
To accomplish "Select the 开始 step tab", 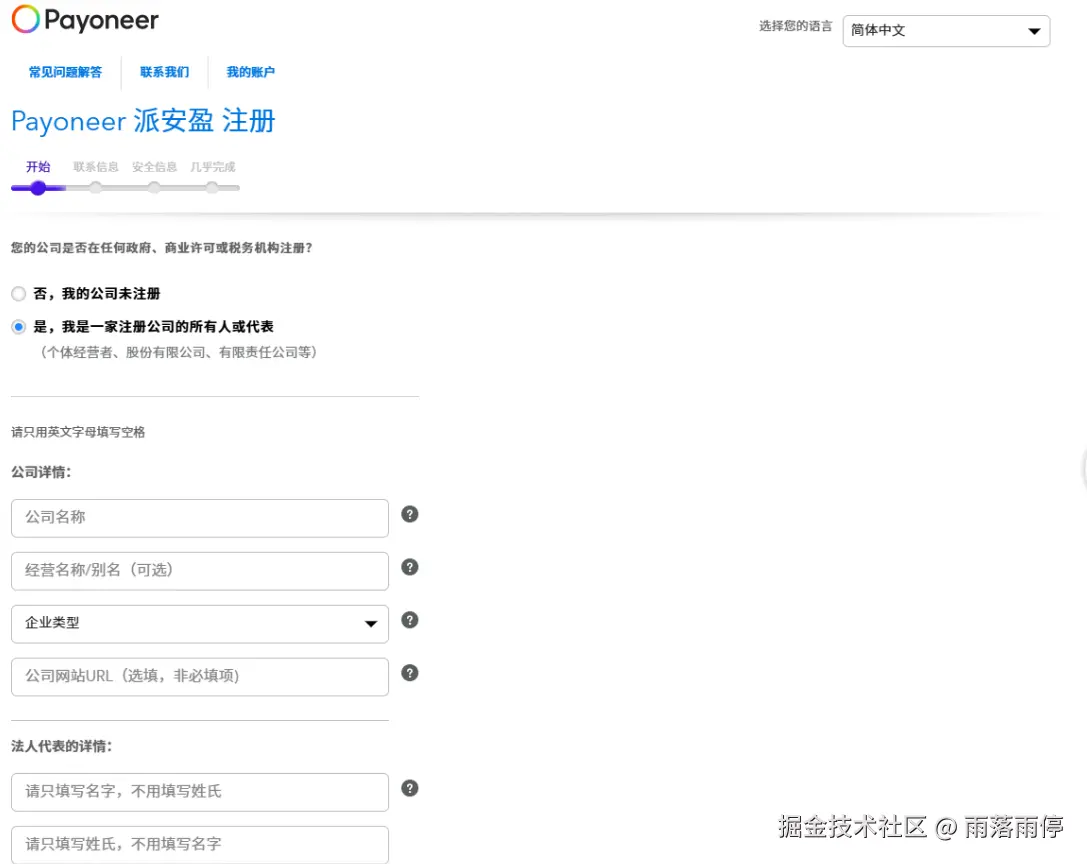I will (x=38, y=167).
